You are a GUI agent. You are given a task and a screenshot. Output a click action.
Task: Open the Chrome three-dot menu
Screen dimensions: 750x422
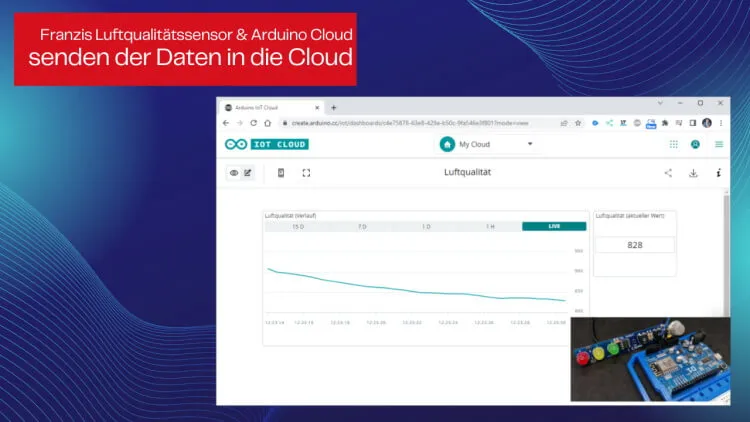721,123
